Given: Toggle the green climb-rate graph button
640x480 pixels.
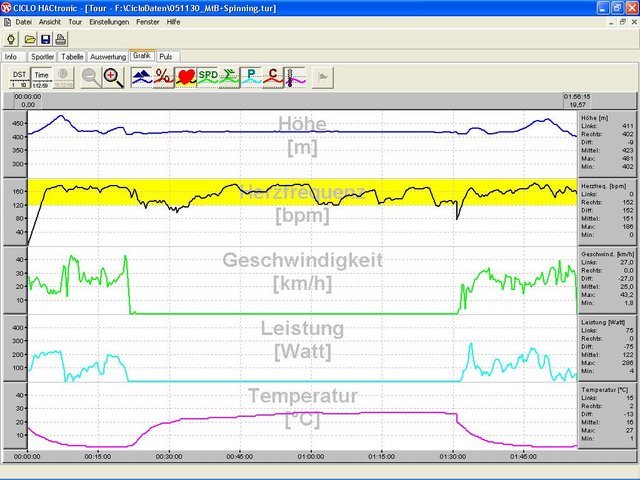Looking at the screenshot, I should click(229, 78).
